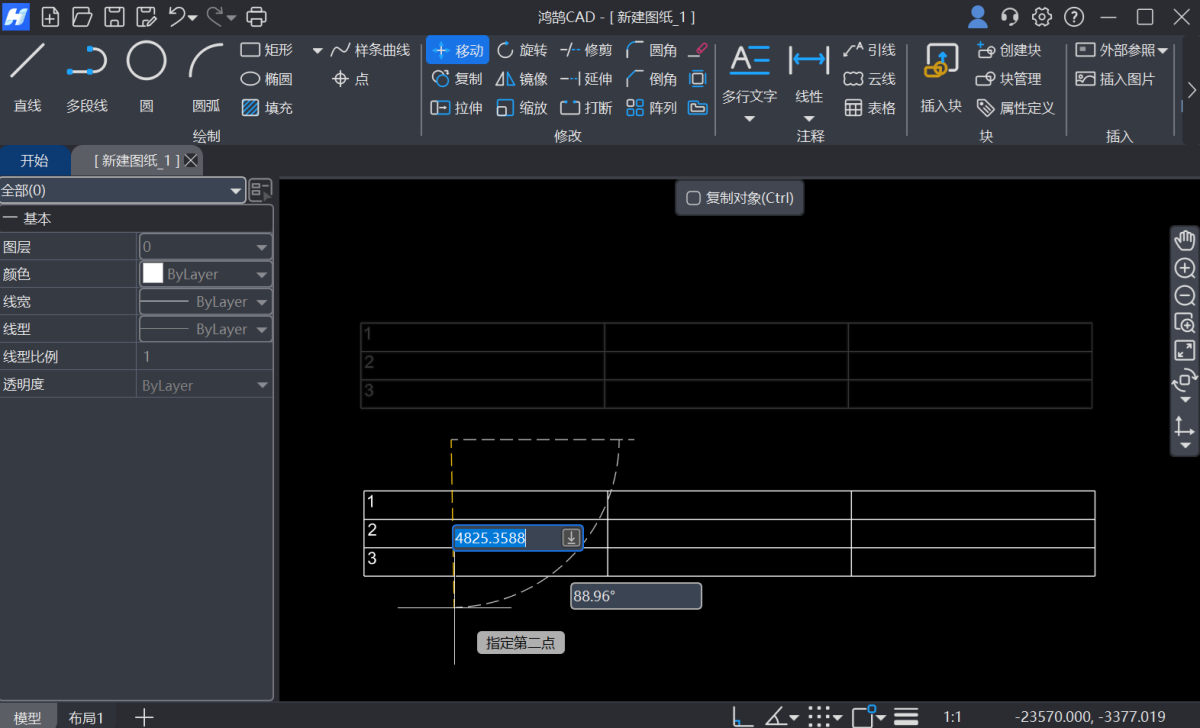Open the 颜色 ByLayer dropdown
Screen dimensions: 1200x728
coord(262,273)
